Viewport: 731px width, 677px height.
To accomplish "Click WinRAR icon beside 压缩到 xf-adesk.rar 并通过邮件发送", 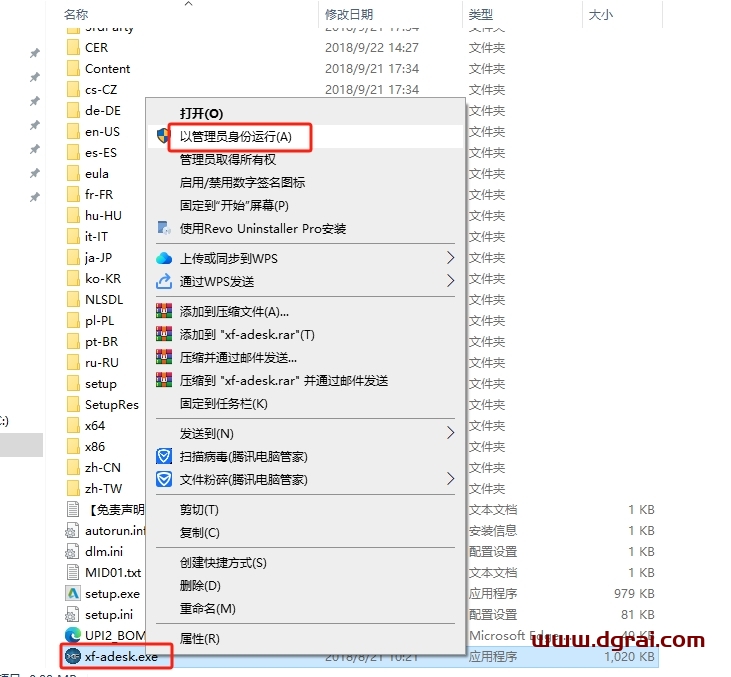I will coord(164,380).
